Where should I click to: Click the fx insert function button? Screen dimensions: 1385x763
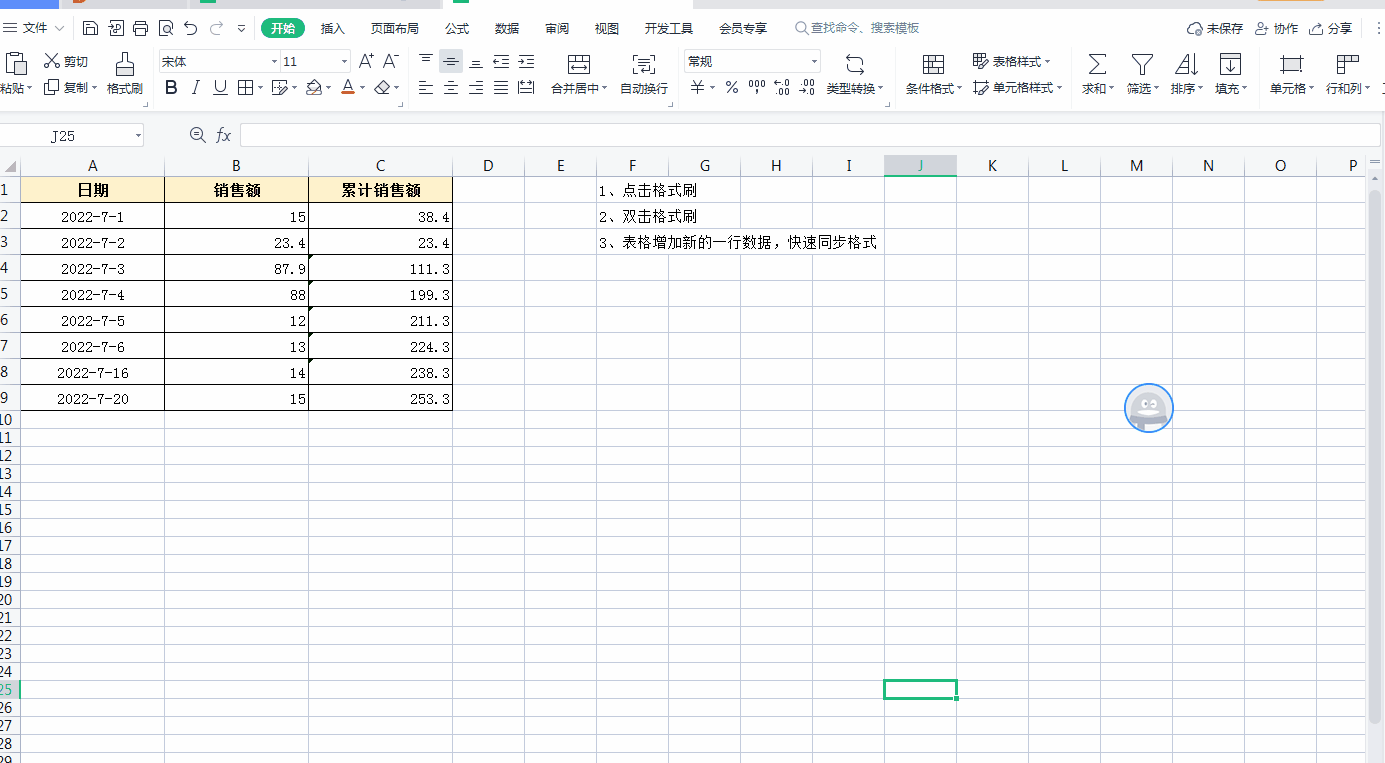[224, 135]
